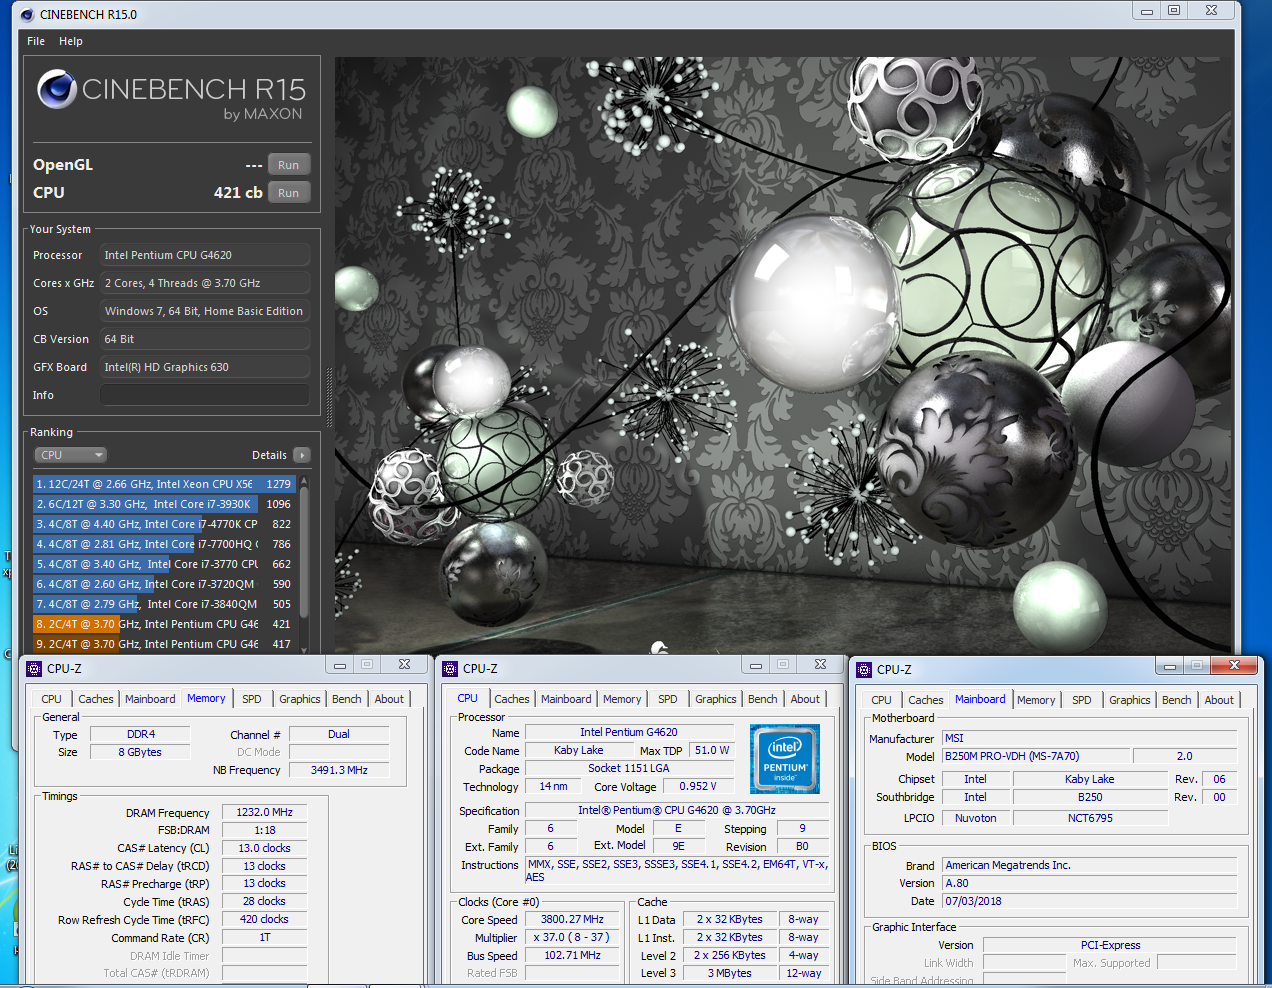Open CPU tab in left CPU-Z window
Viewport: 1272px width, 988px height.
51,699
